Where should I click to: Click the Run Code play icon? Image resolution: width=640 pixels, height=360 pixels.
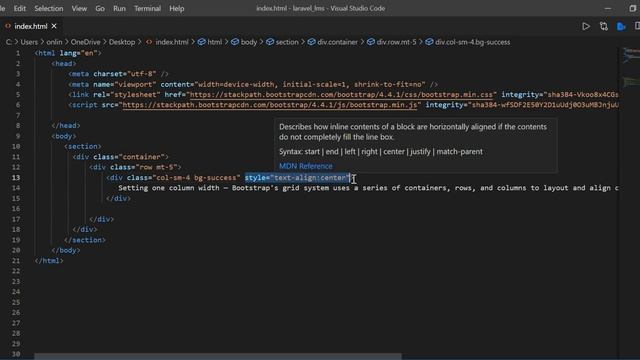[x=586, y=27]
